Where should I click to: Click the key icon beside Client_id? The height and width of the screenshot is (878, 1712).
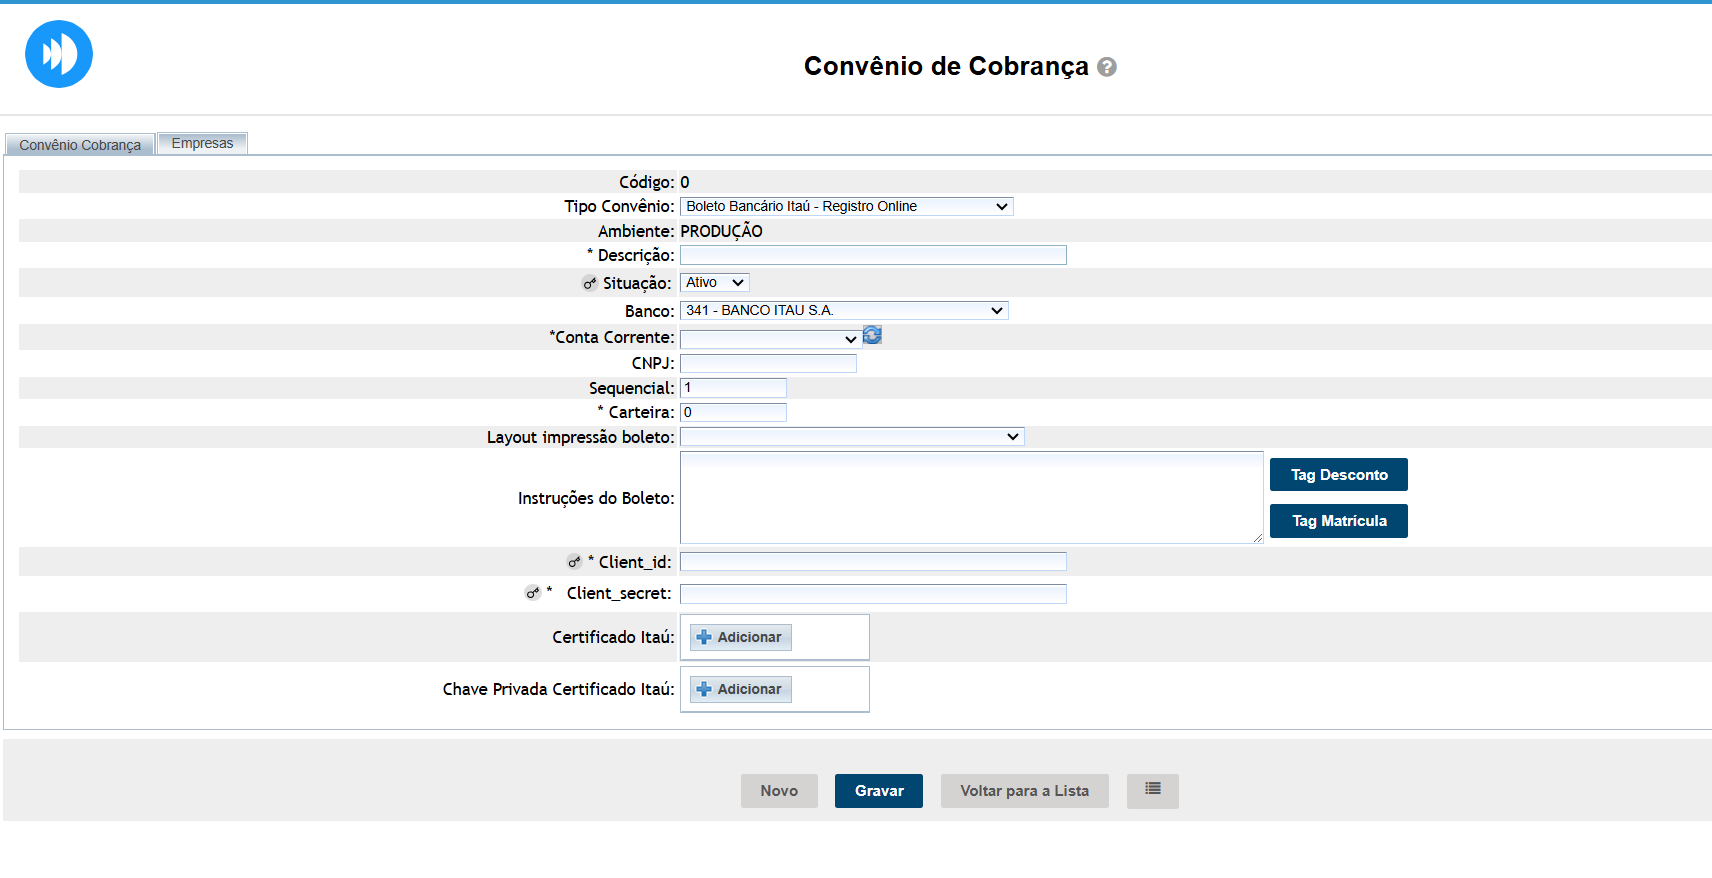pos(574,562)
